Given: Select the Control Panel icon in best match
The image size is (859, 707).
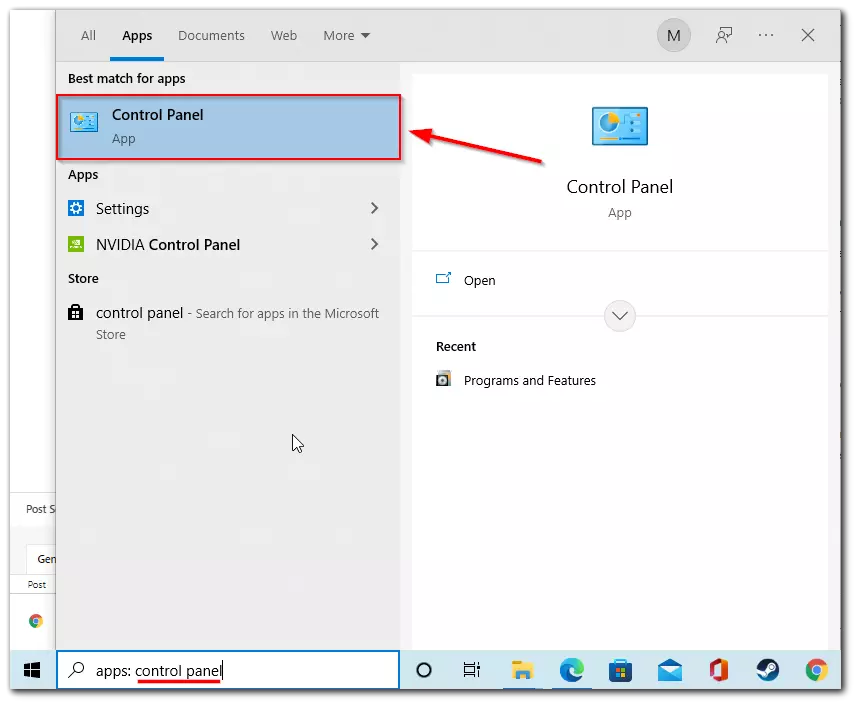Looking at the screenshot, I should pyautogui.click(x=84, y=122).
